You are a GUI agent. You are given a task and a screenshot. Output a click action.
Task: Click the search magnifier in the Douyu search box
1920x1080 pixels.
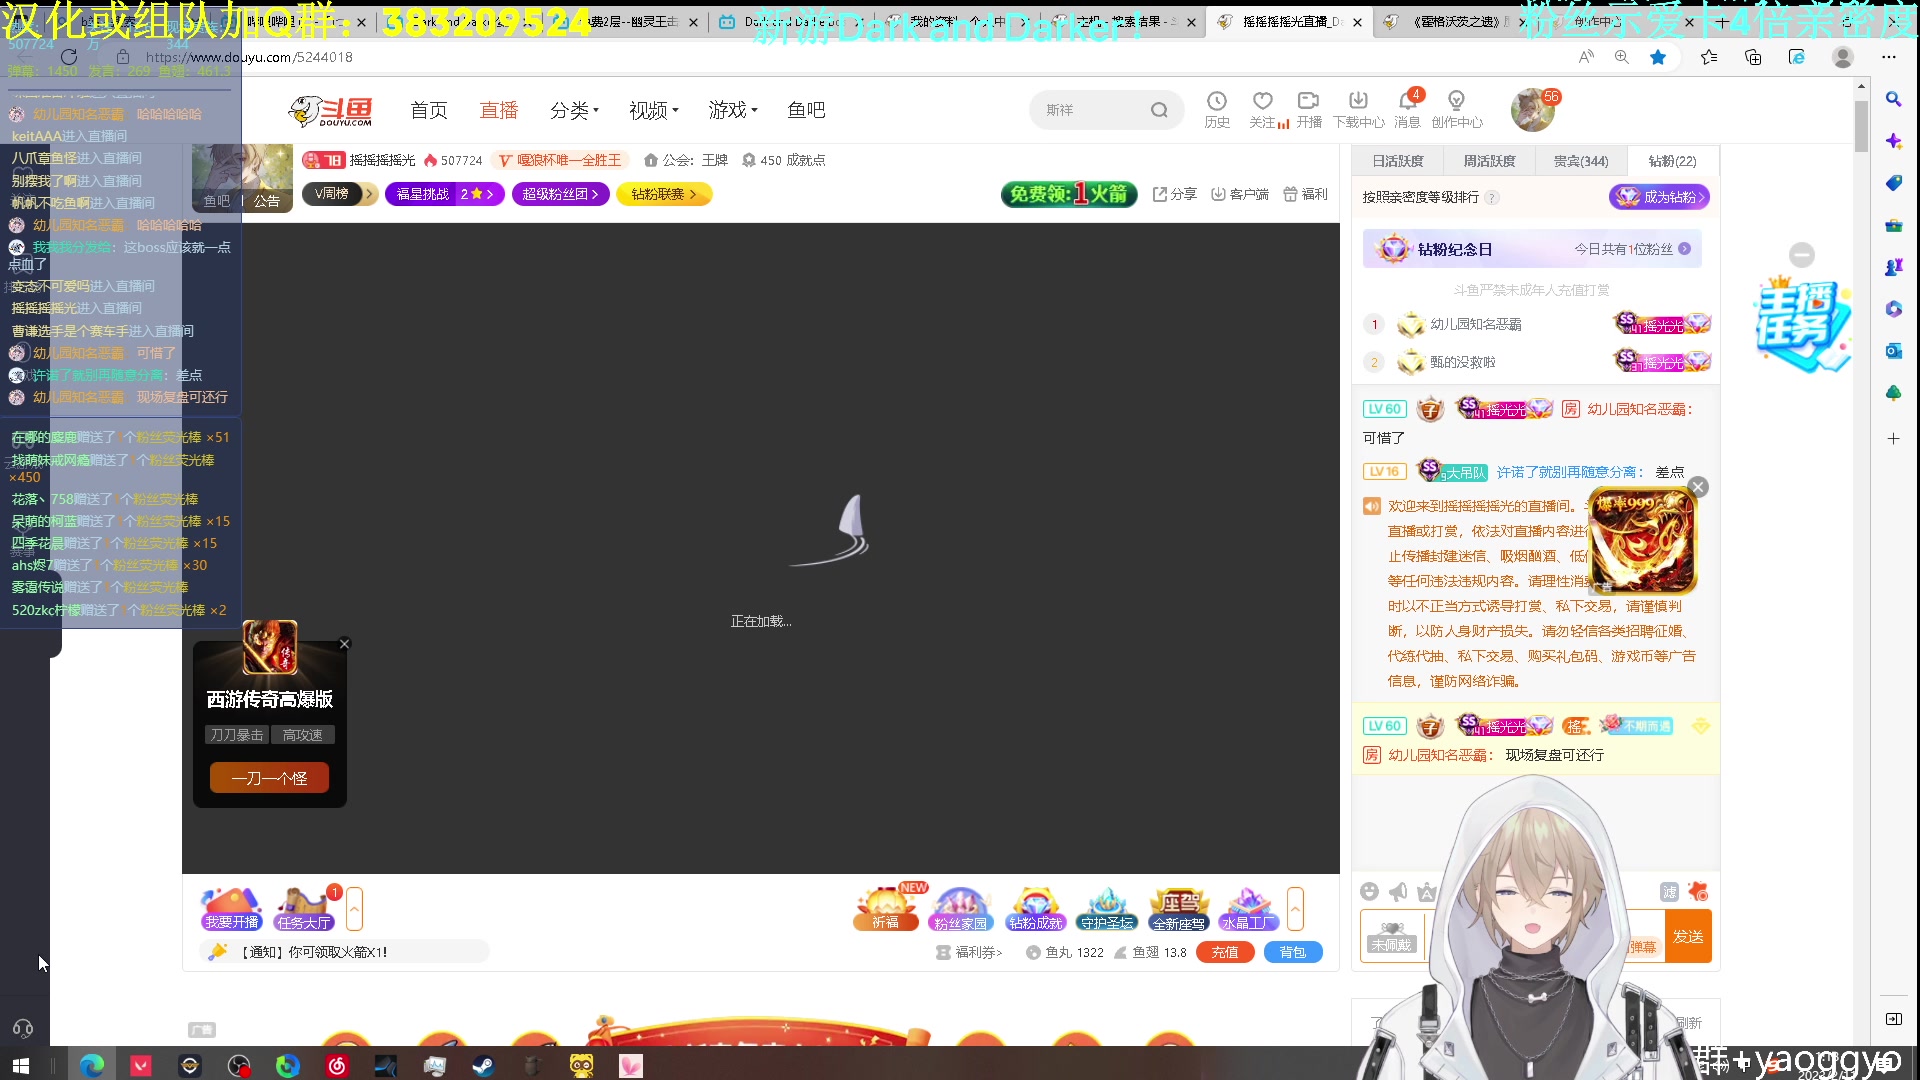coord(1159,110)
